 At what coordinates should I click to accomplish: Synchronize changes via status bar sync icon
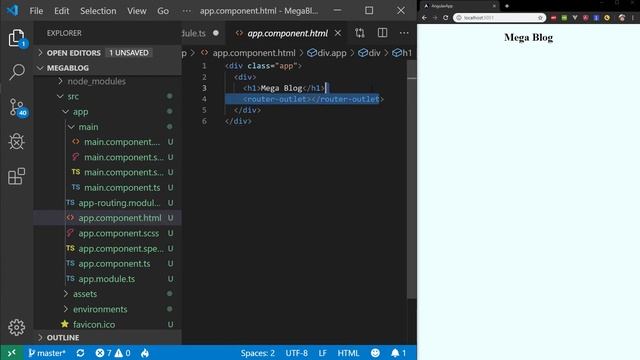pyautogui.click(x=80, y=353)
